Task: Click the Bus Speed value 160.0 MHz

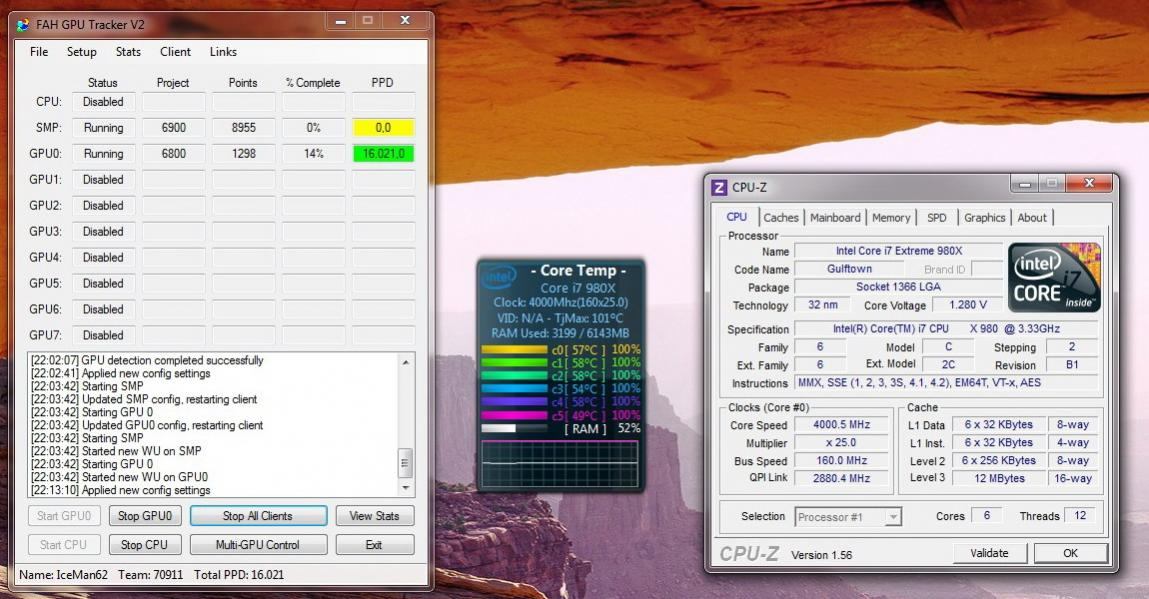Action: (841, 460)
